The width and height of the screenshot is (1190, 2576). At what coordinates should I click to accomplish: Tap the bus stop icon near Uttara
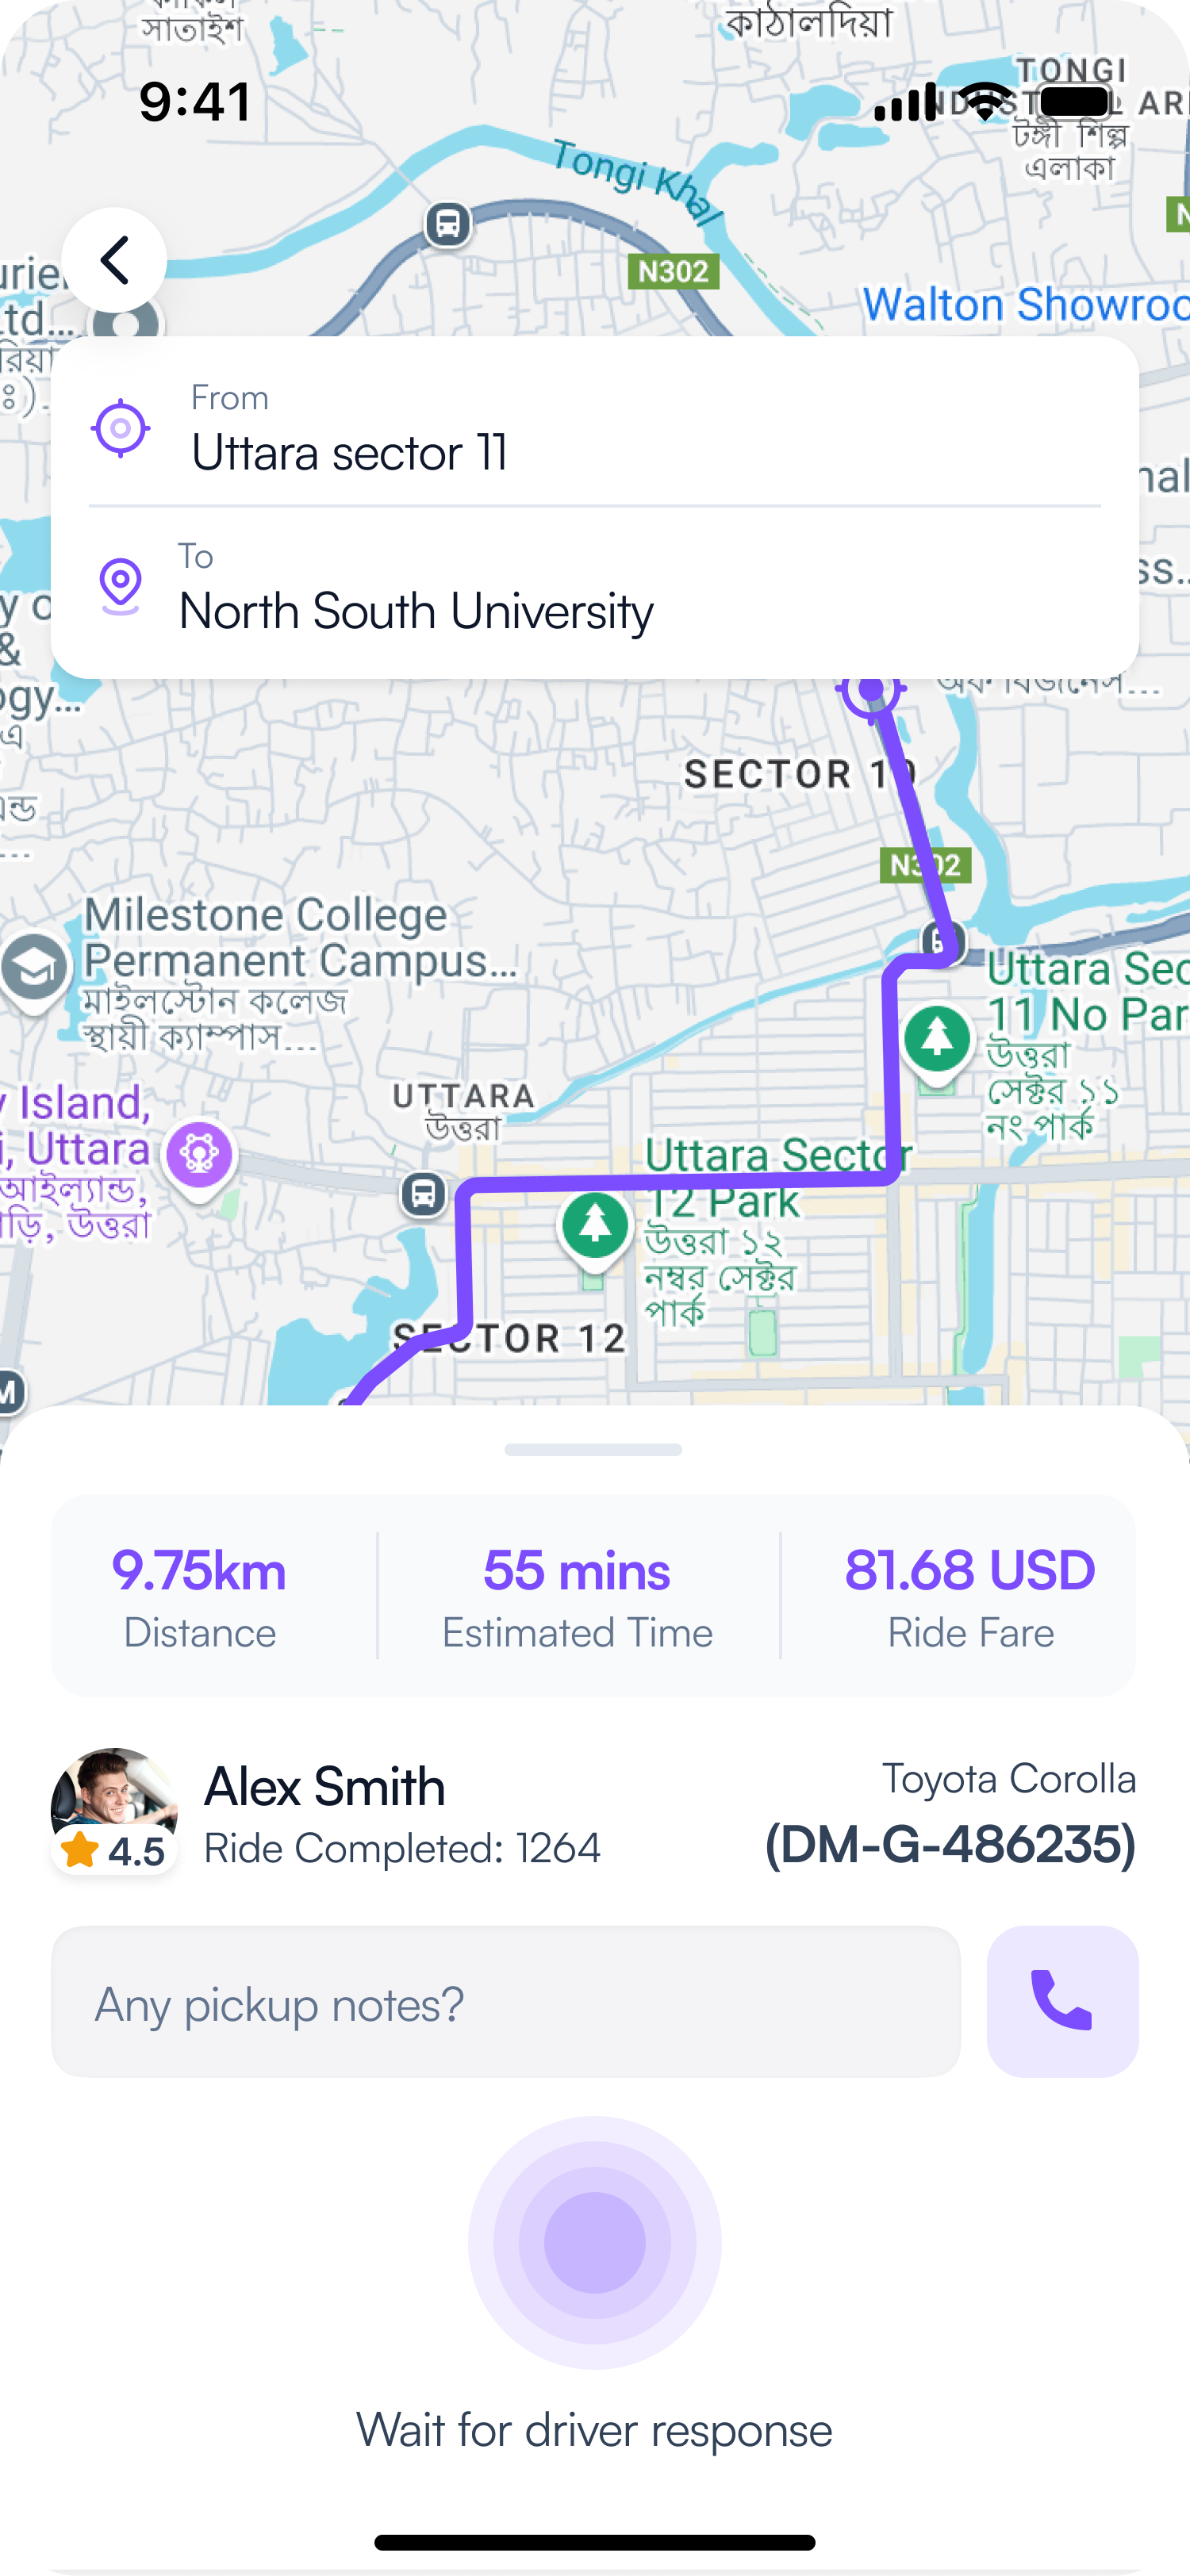[424, 1194]
